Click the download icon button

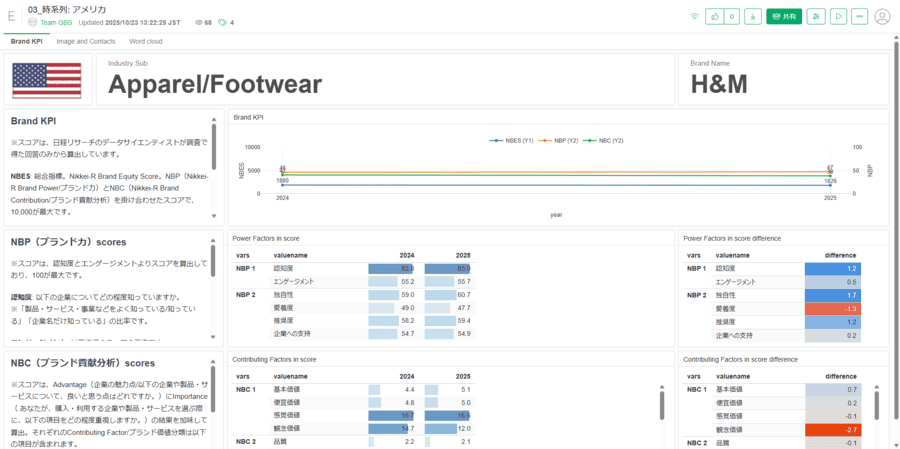753,17
